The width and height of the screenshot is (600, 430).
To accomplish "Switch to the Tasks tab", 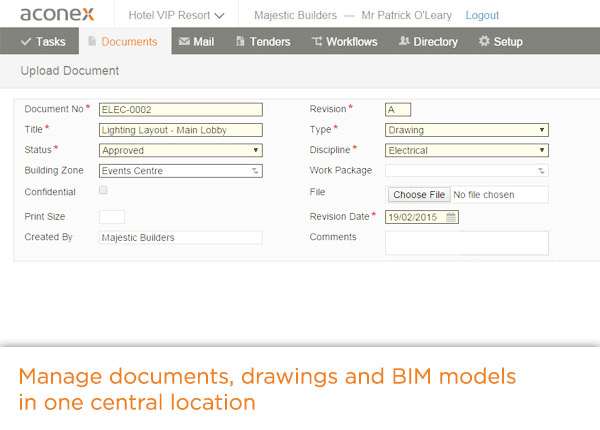I will tap(43, 42).
